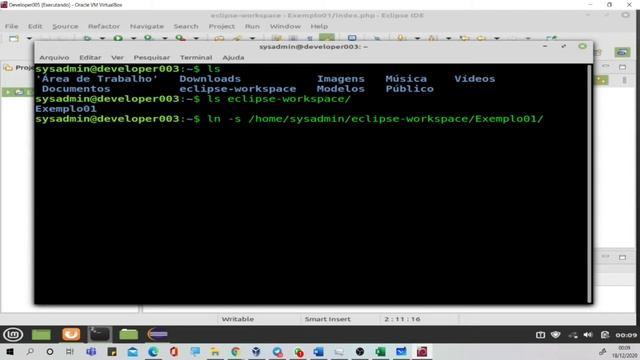Click 'Exemplo01' output line in terminal
Image resolution: width=640 pixels, height=360 pixels.
[x=66, y=109]
